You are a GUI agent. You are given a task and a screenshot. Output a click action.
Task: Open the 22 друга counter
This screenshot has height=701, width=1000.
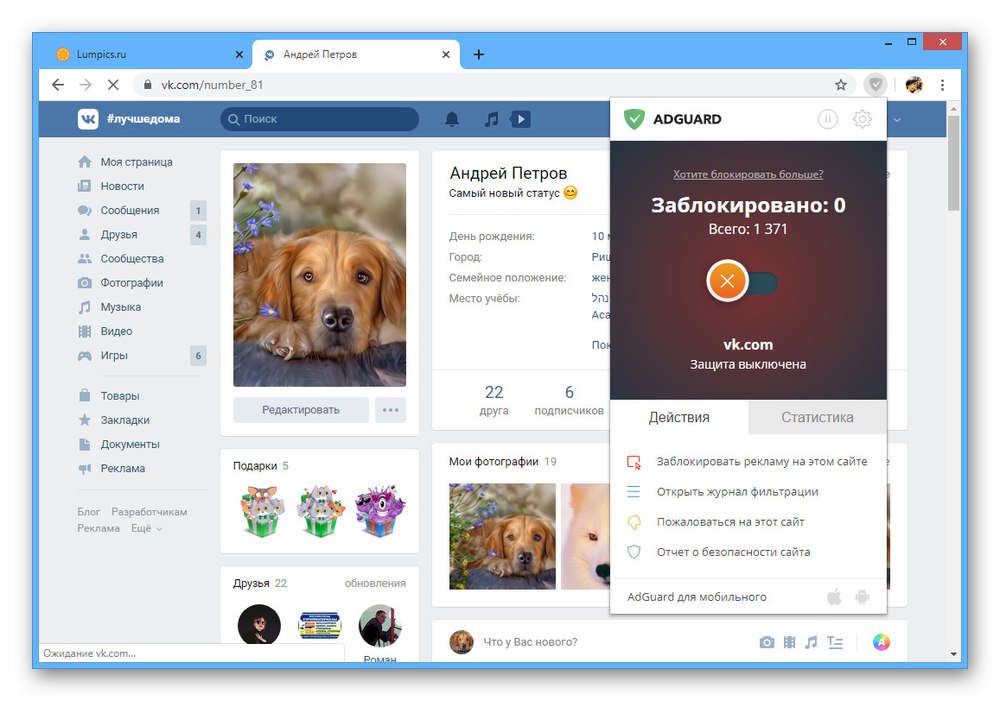tap(494, 400)
